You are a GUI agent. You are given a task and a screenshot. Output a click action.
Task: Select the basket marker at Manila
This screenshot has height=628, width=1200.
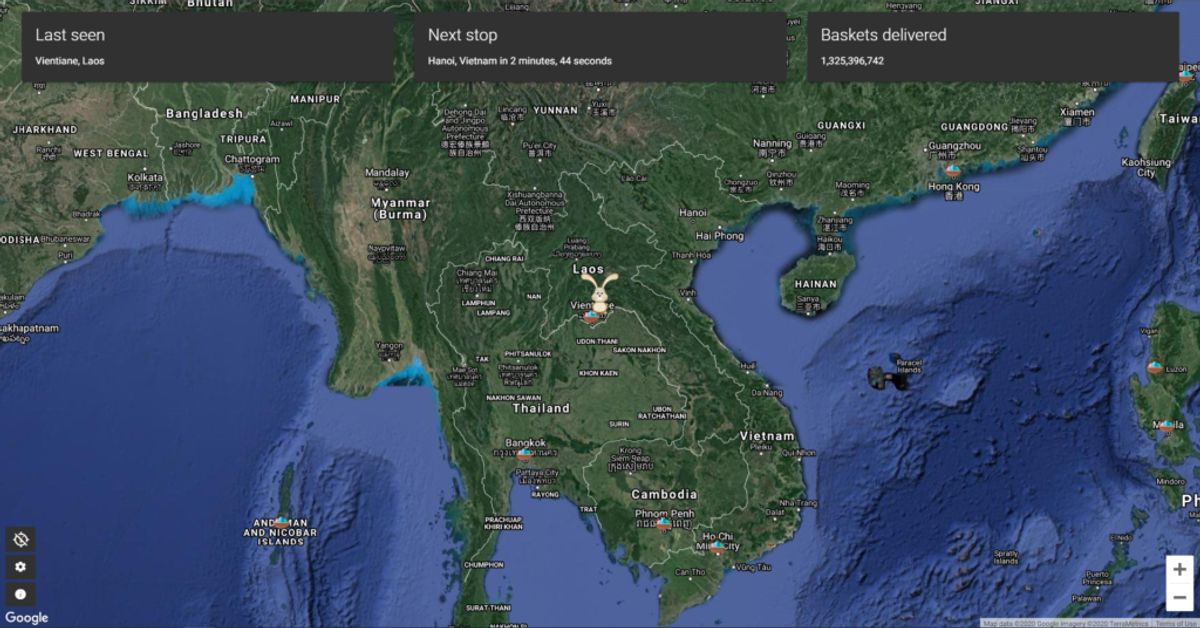1166,426
